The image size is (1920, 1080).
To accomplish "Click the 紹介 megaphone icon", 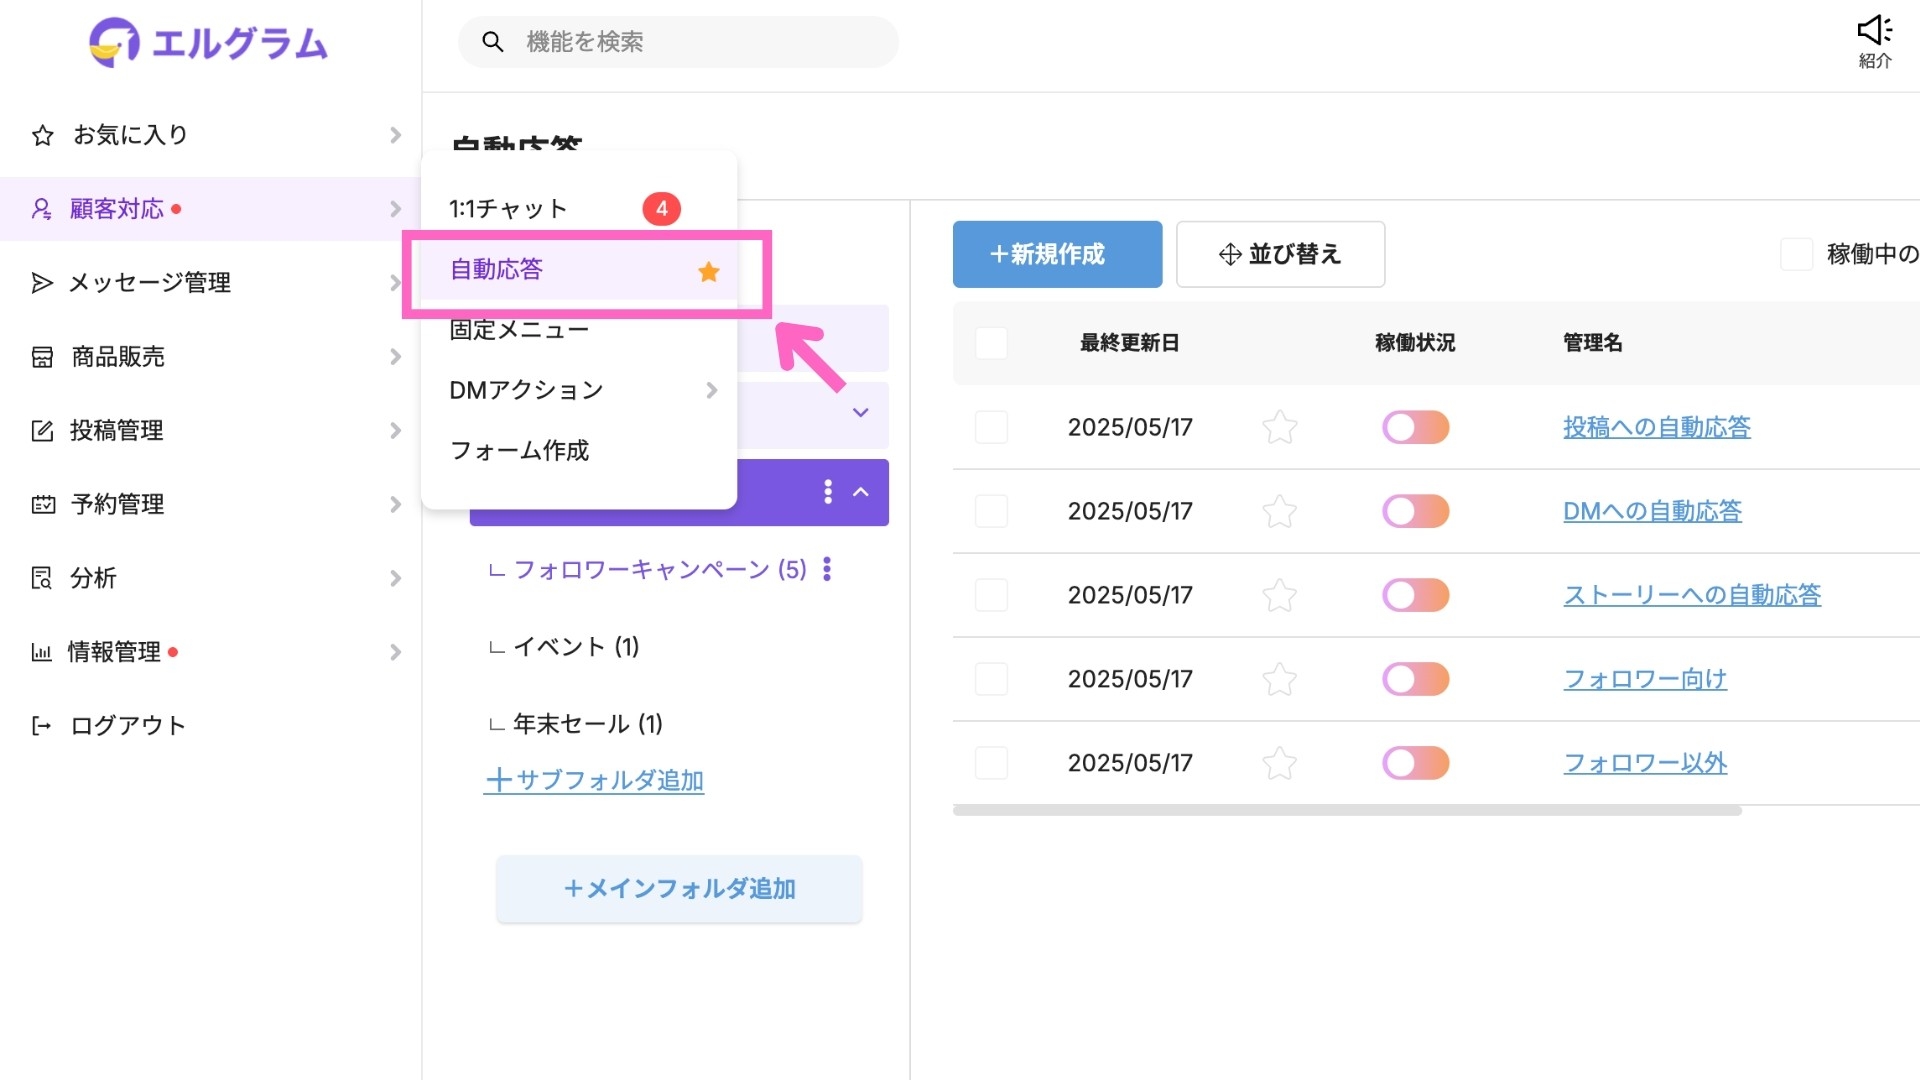I will [x=1874, y=32].
